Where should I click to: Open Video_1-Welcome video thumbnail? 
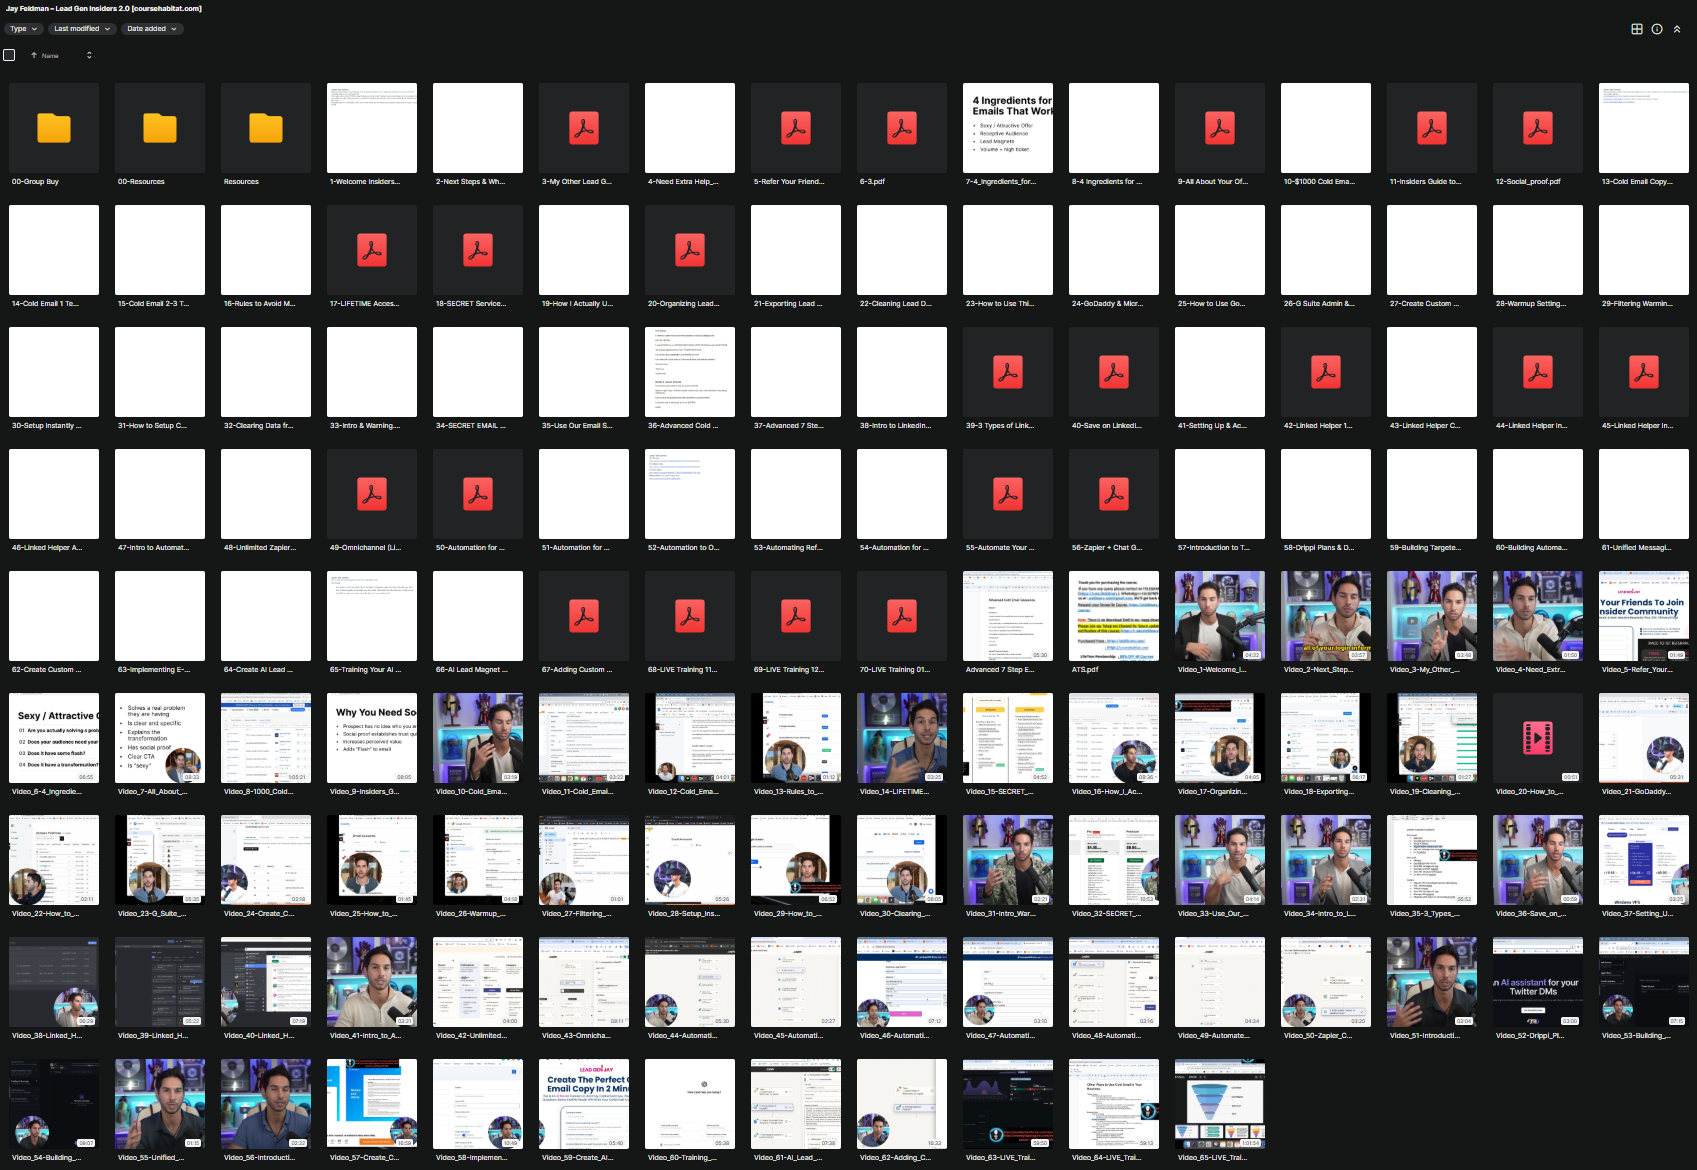[1220, 616]
